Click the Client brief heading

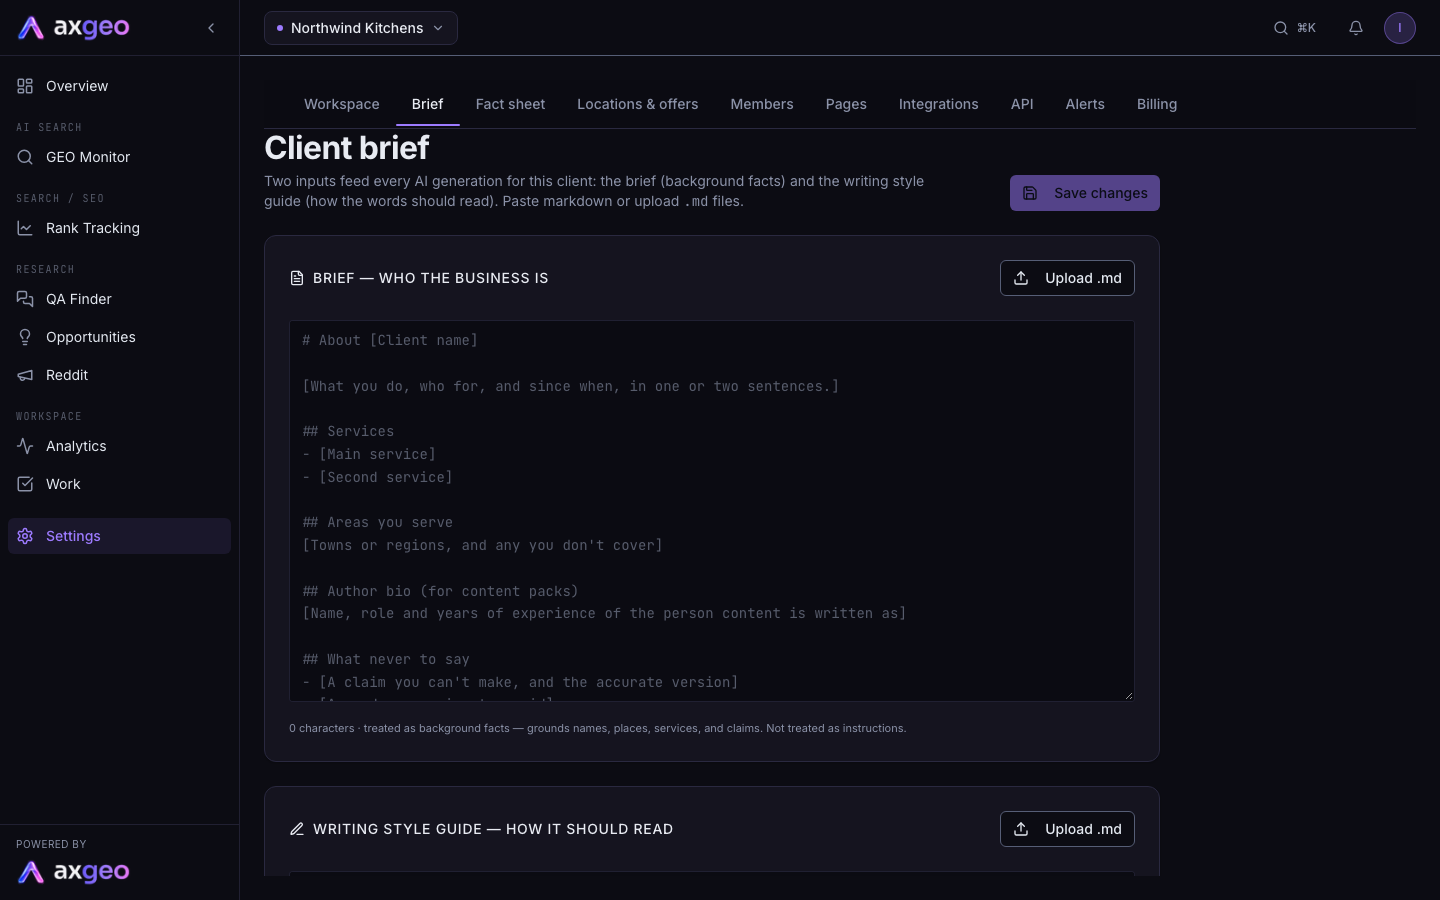tap(347, 148)
